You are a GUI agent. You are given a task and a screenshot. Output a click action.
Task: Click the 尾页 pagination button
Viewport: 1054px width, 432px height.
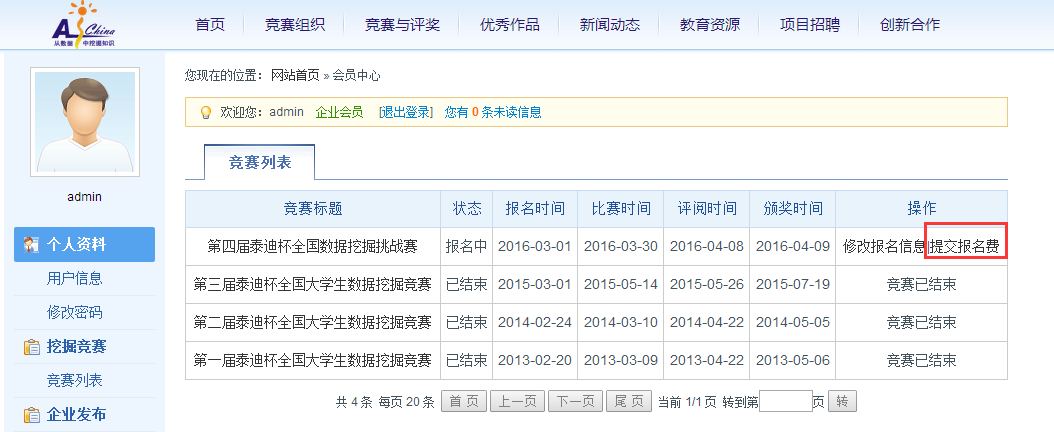click(x=629, y=402)
